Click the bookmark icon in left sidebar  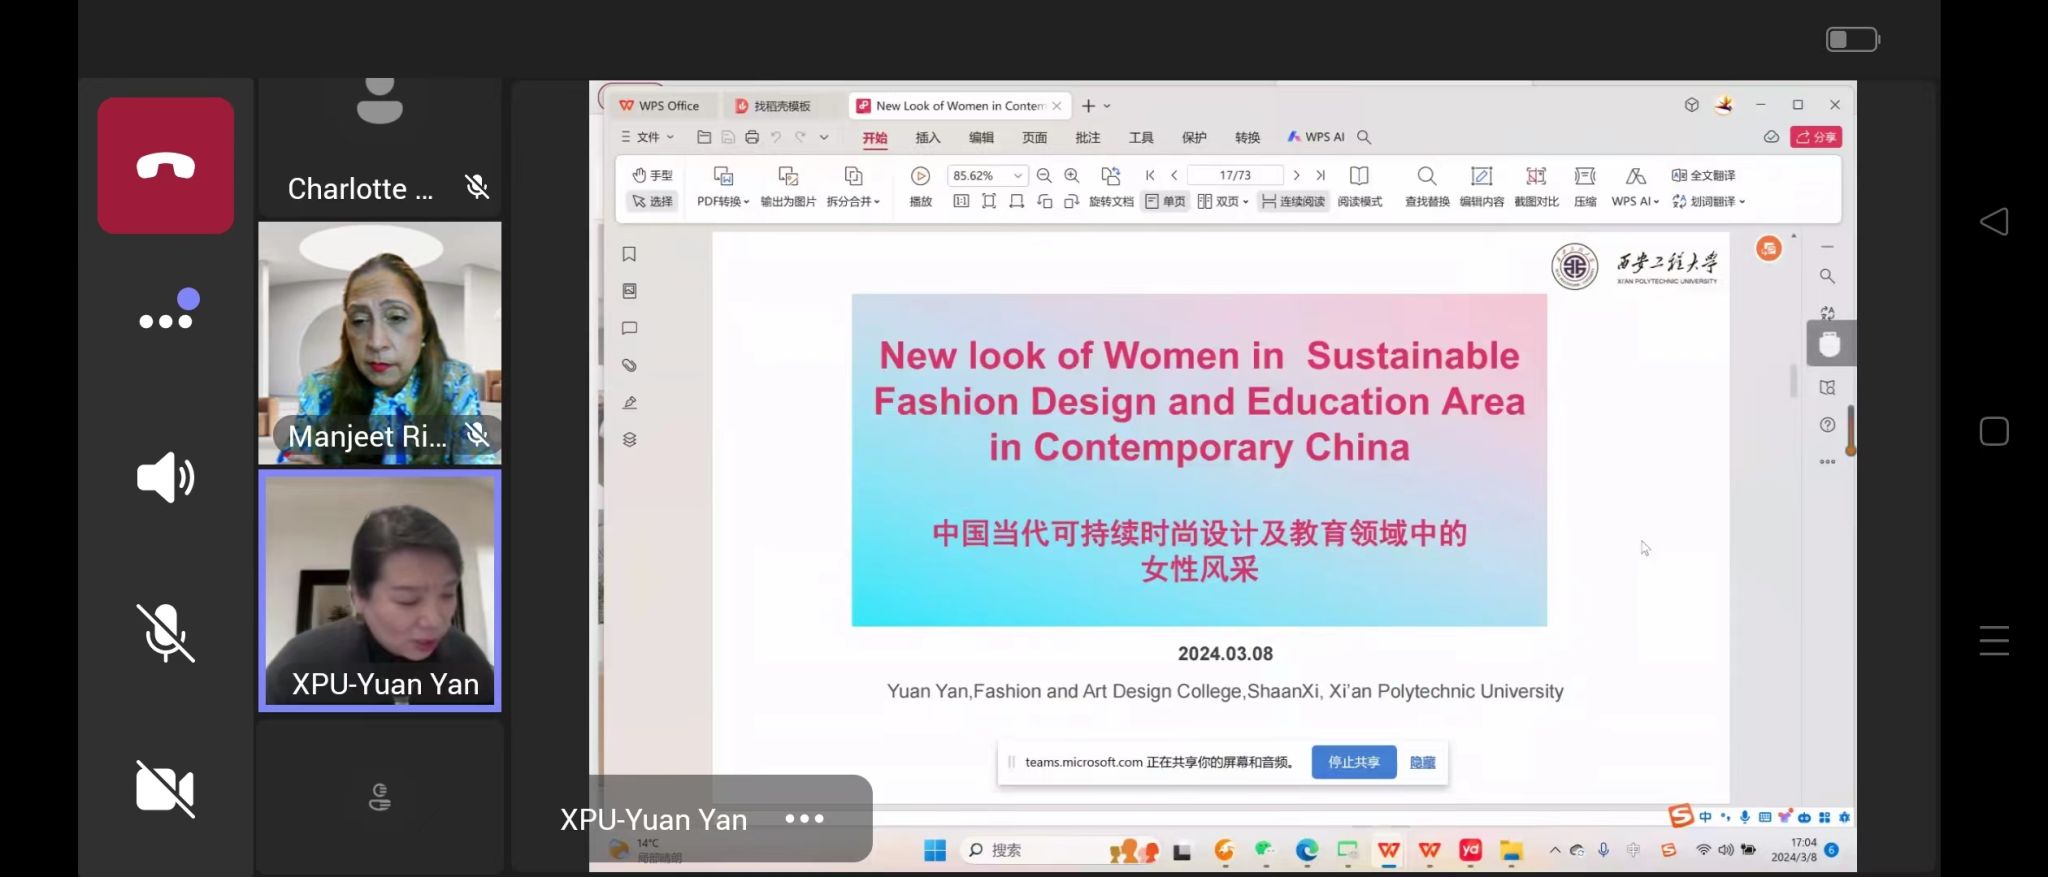[x=629, y=254]
